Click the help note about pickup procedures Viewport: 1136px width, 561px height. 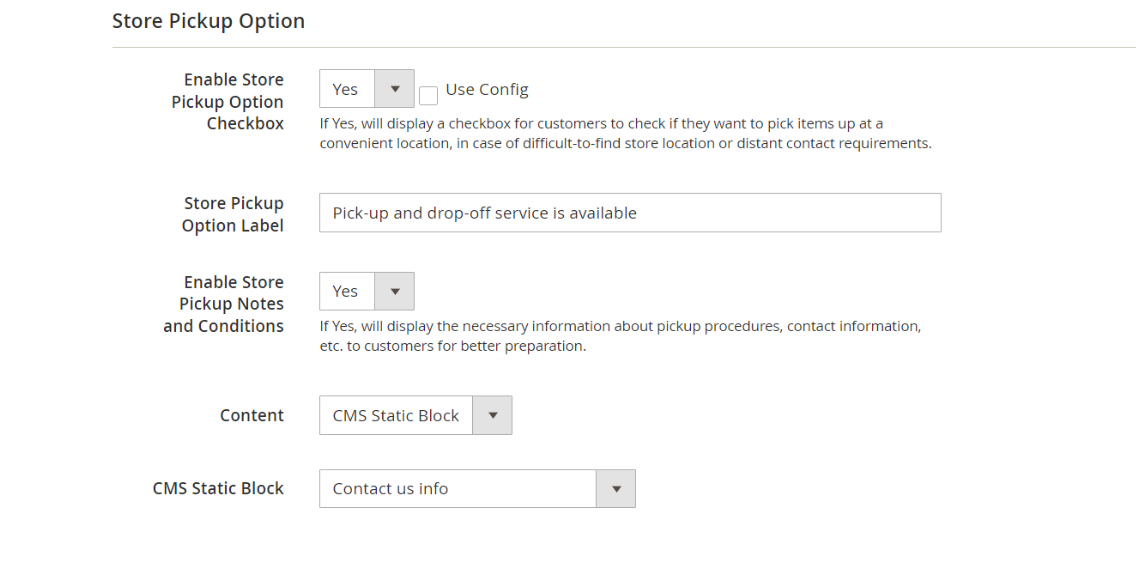coord(620,336)
